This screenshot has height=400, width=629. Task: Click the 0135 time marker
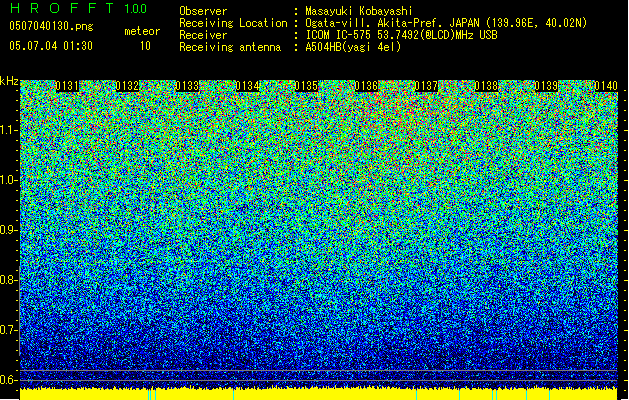click(306, 86)
